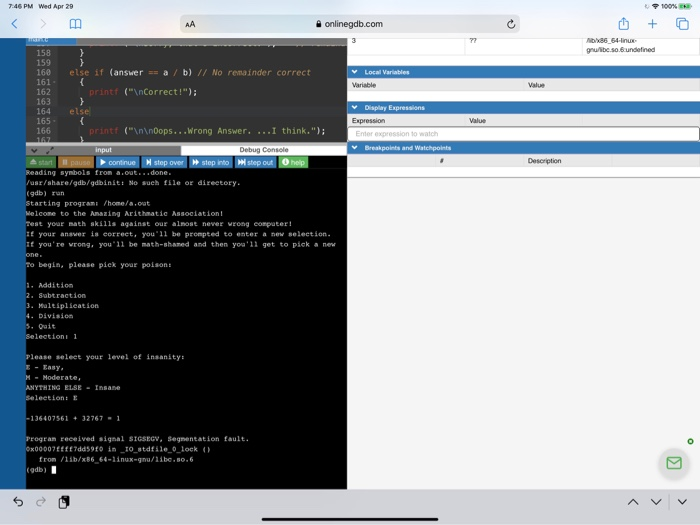
Task: Add a new Safari tab
Action: (652, 24)
